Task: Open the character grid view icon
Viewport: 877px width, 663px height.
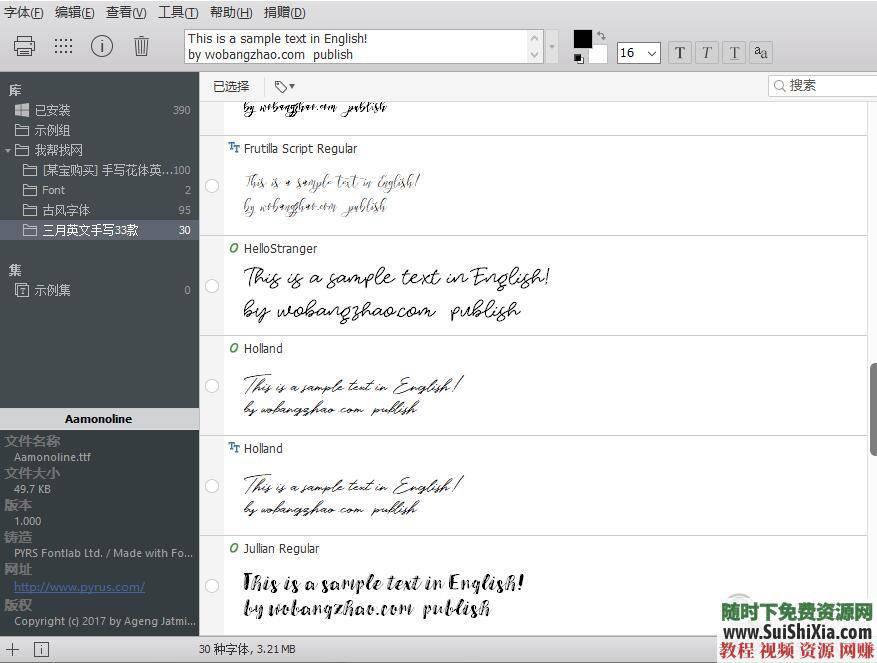Action: point(63,46)
